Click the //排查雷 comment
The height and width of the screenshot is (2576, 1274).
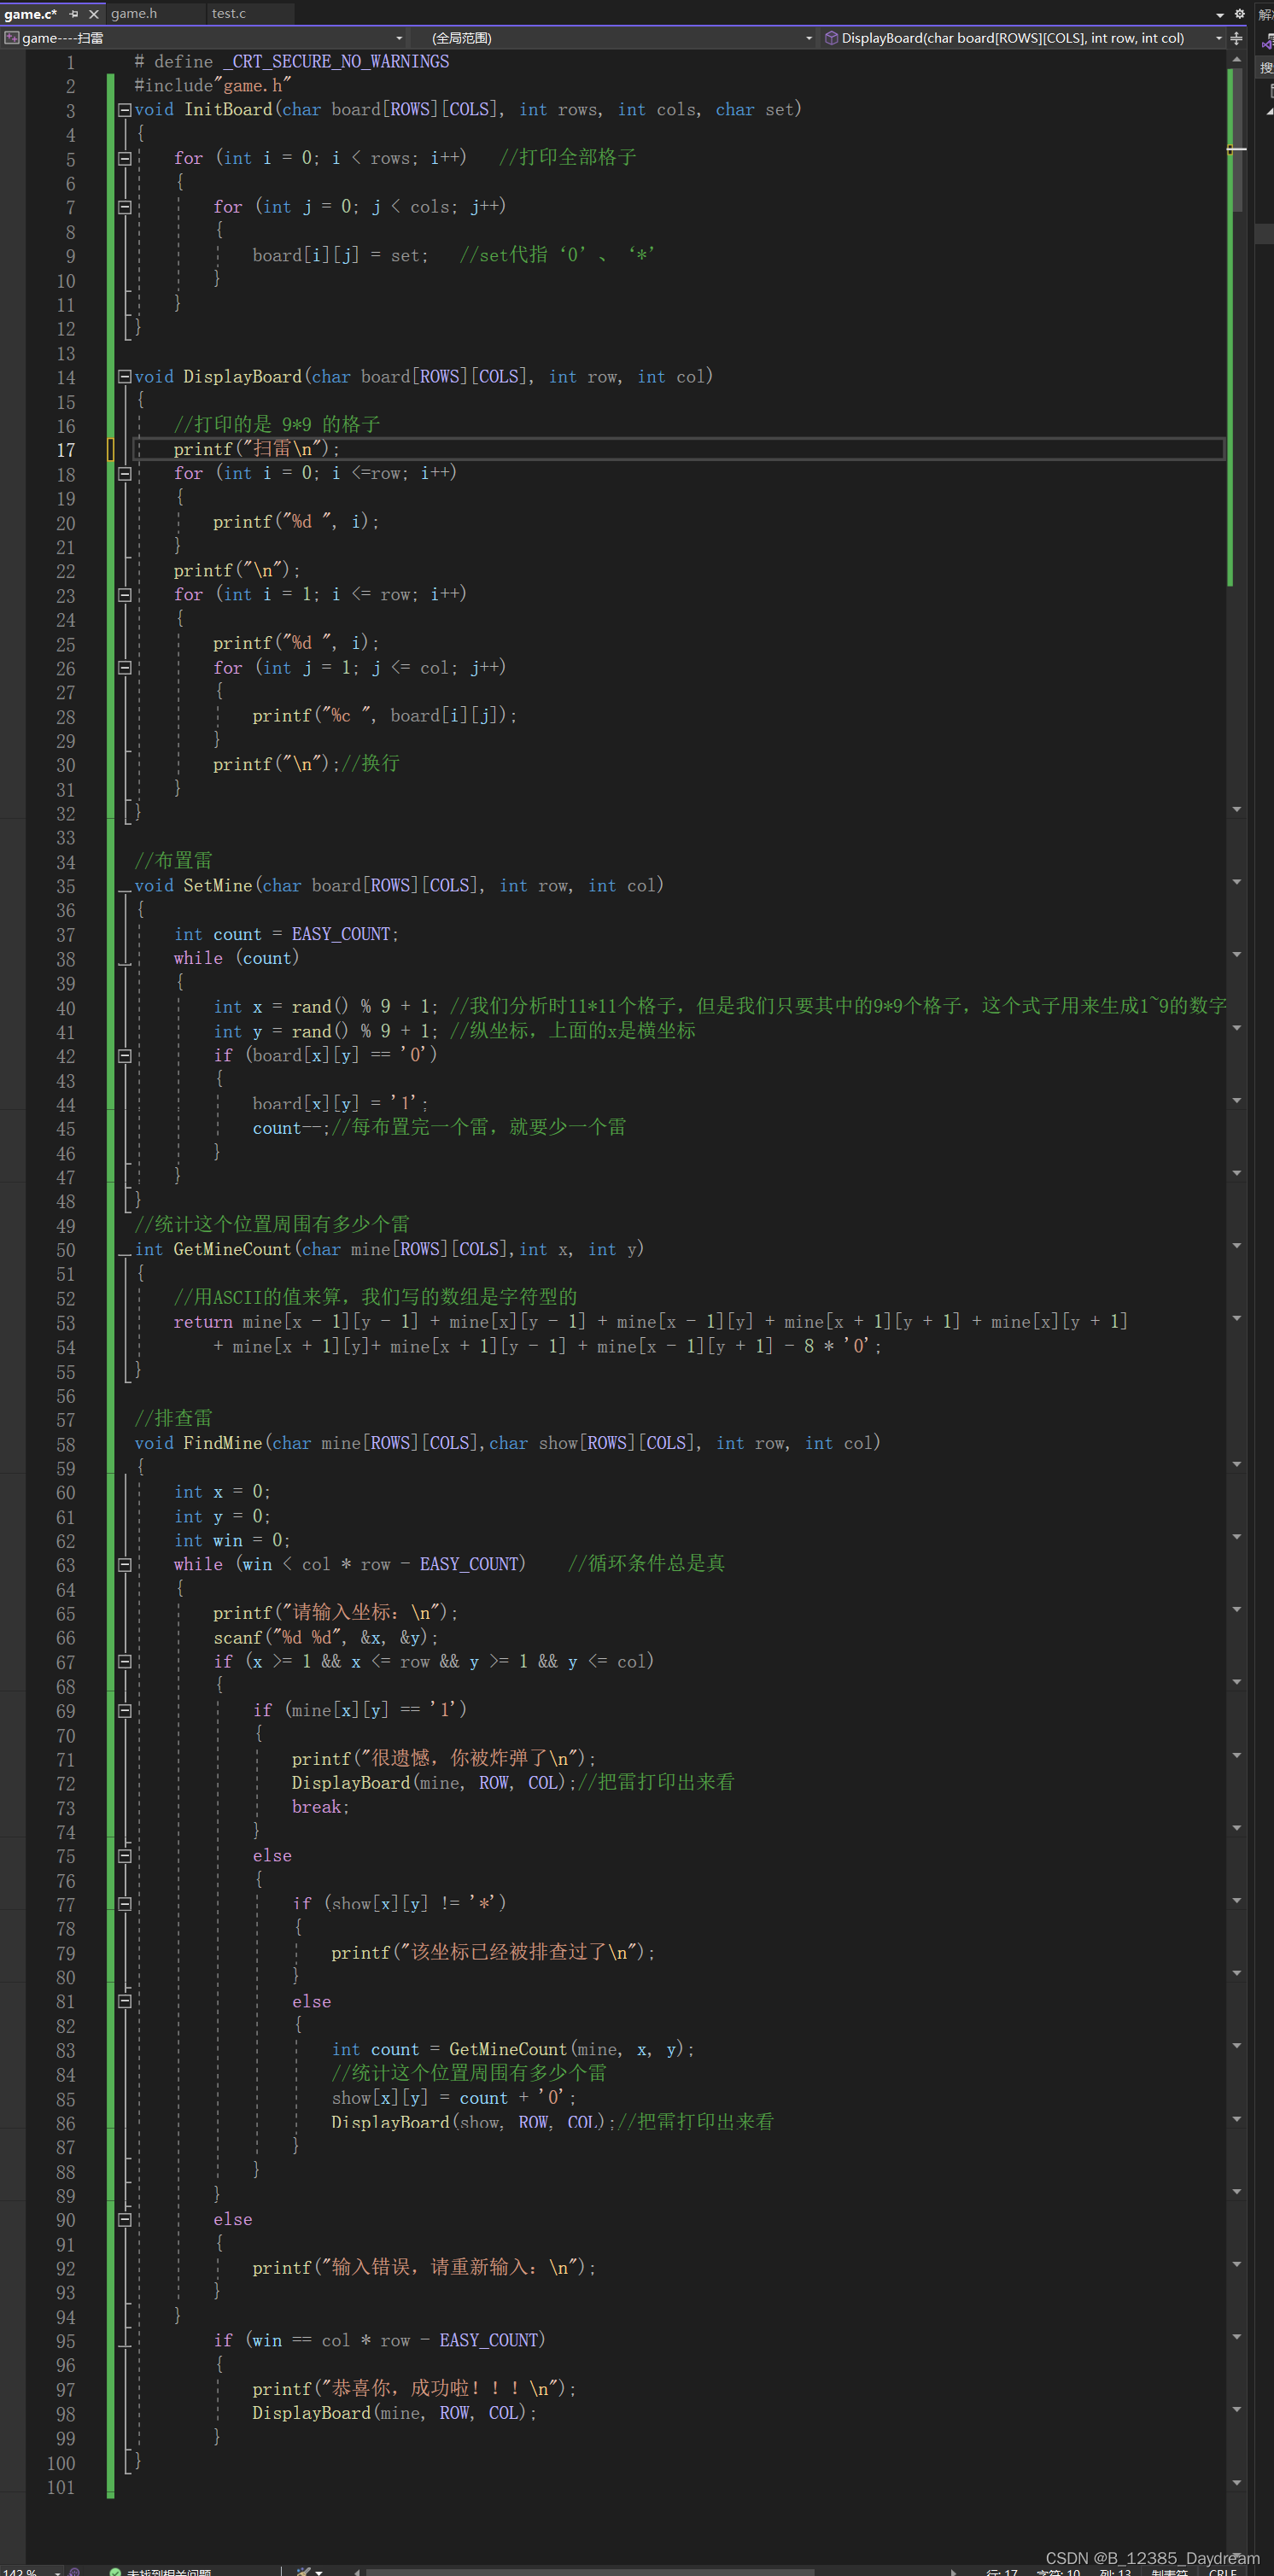(173, 1419)
